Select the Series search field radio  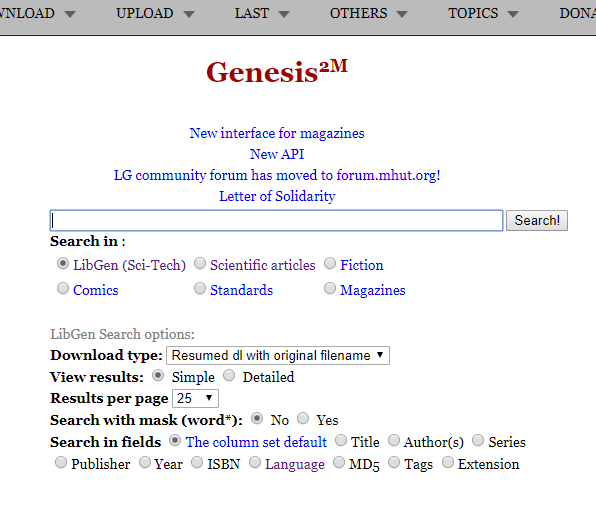[478, 441]
